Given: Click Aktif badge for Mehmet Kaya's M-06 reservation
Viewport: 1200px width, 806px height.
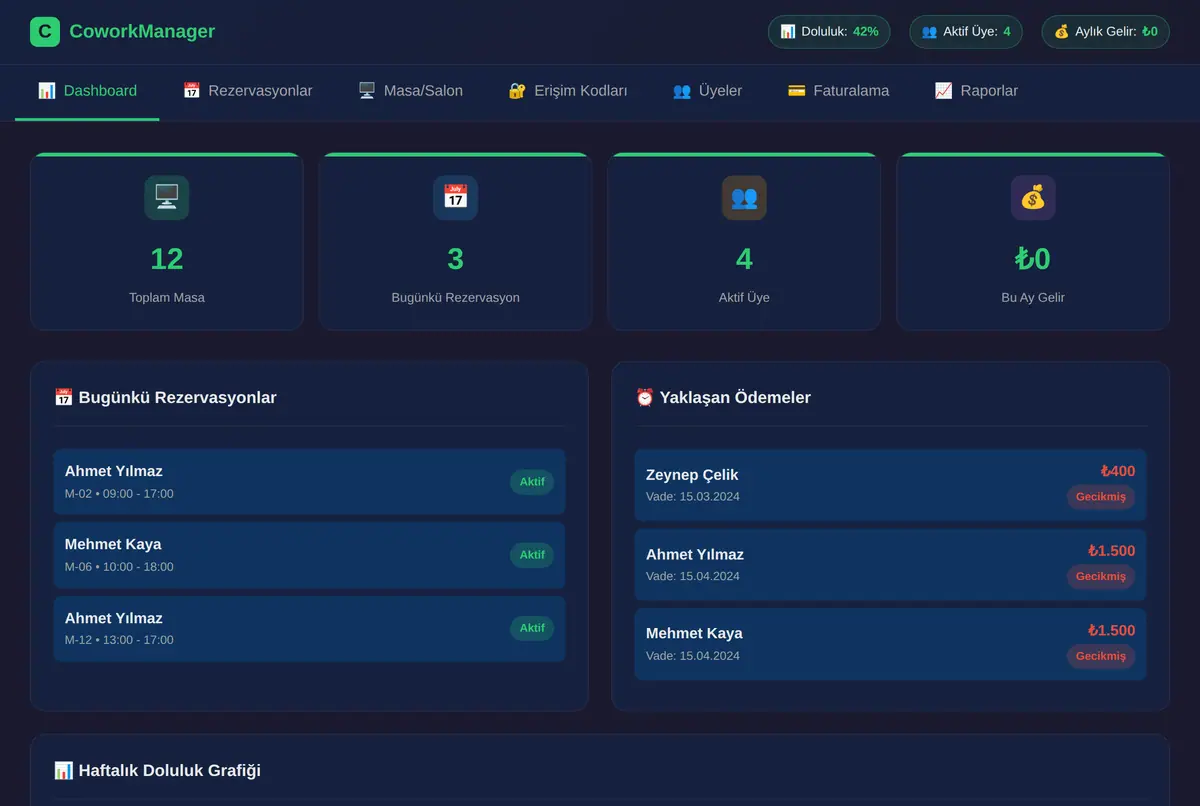Looking at the screenshot, I should (532, 555).
